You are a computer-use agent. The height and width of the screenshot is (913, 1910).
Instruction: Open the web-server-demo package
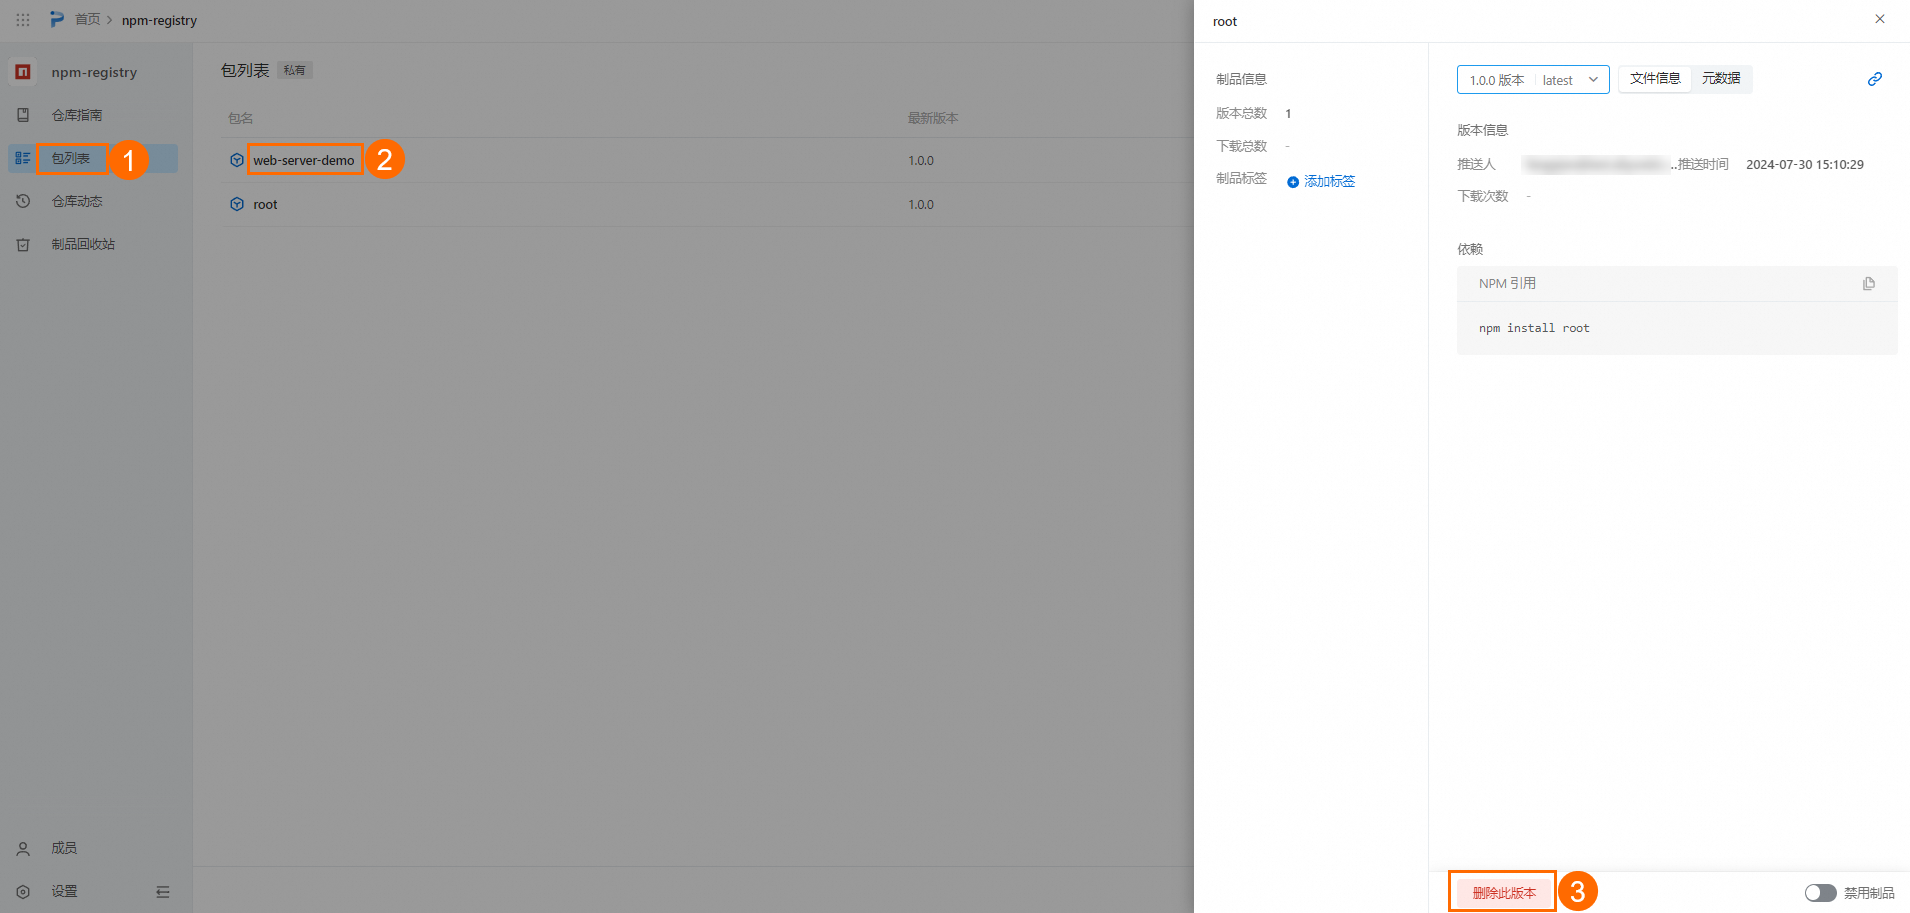point(303,160)
